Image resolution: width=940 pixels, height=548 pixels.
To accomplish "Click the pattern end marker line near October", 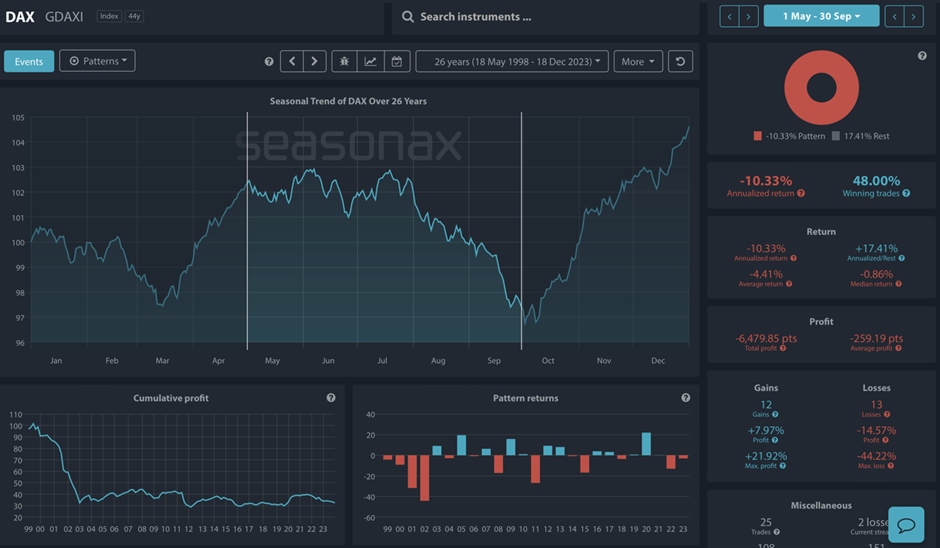I will tap(522, 231).
